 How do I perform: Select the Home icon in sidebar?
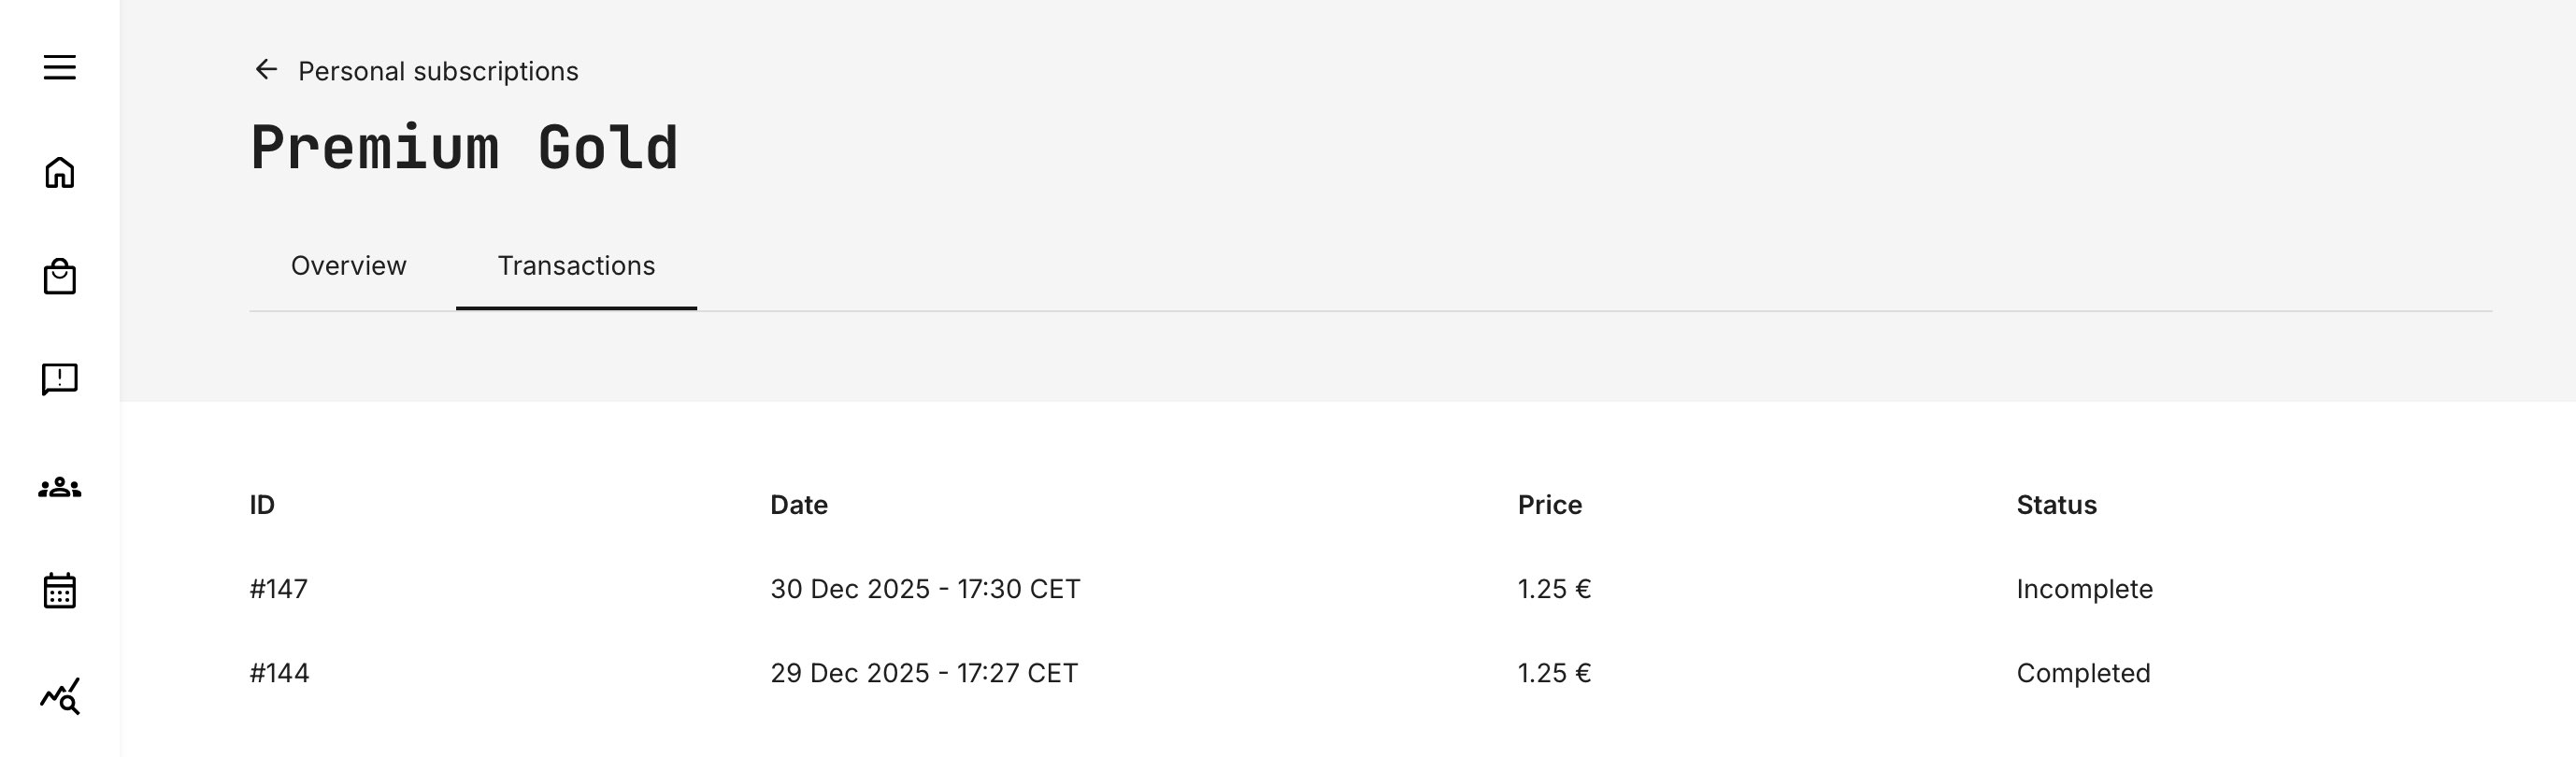click(x=60, y=174)
